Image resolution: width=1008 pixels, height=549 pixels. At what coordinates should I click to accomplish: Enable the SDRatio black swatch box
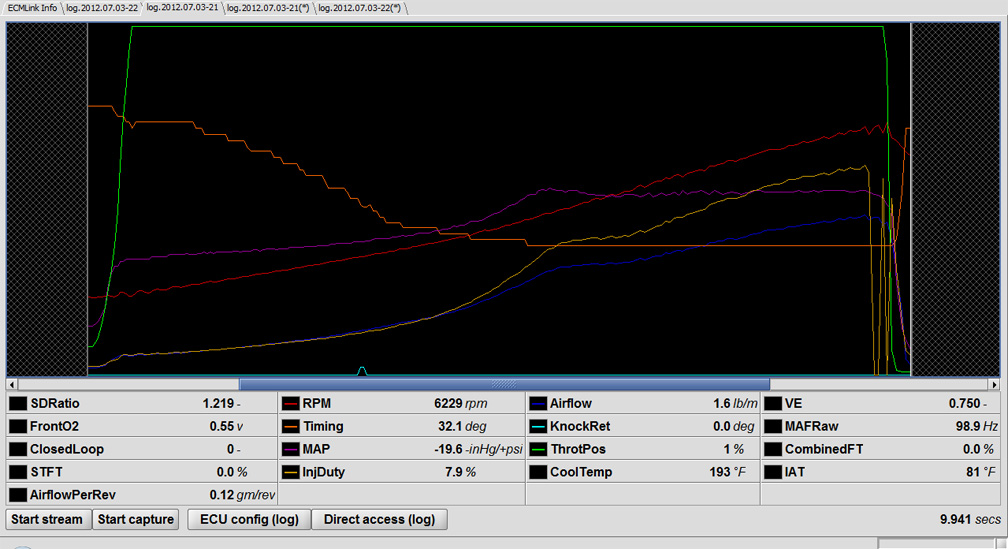pyautogui.click(x=18, y=404)
